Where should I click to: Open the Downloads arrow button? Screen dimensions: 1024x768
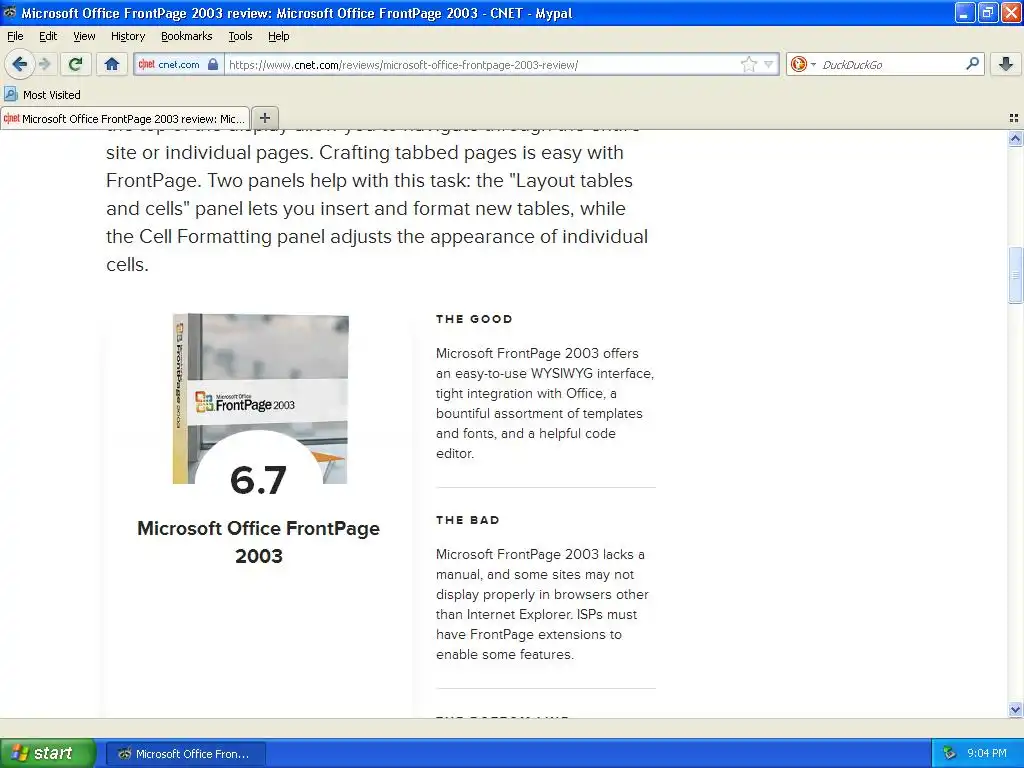click(x=1006, y=64)
